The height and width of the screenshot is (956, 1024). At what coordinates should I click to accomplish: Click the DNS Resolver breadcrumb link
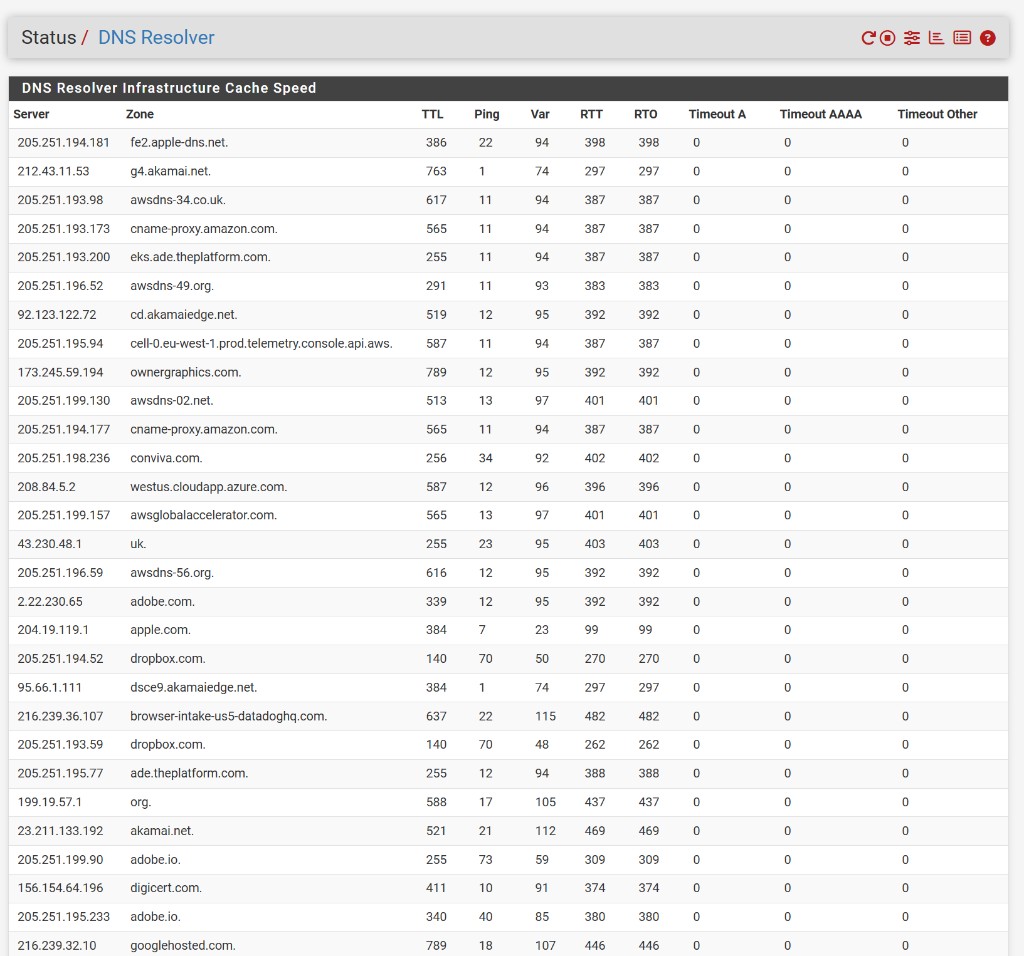pos(156,38)
